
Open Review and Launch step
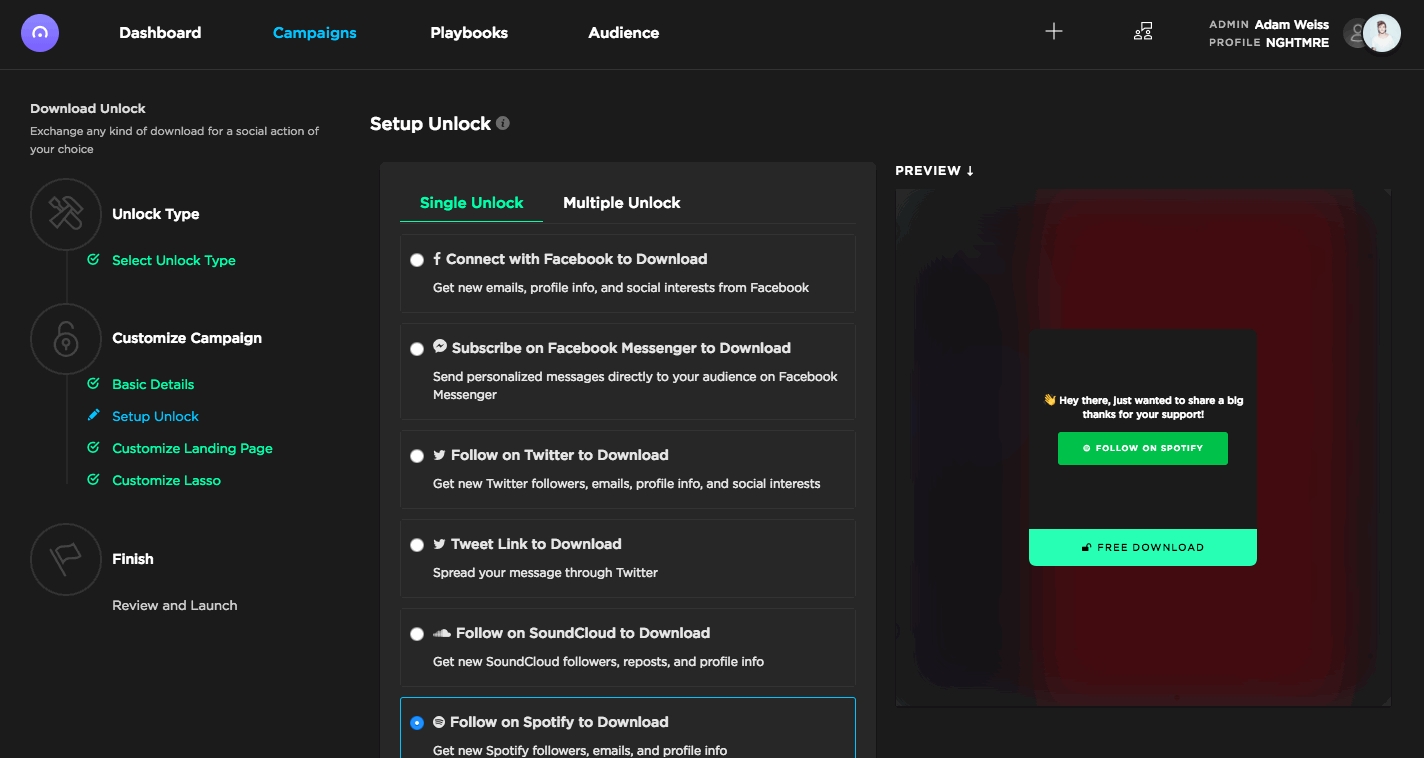175,605
